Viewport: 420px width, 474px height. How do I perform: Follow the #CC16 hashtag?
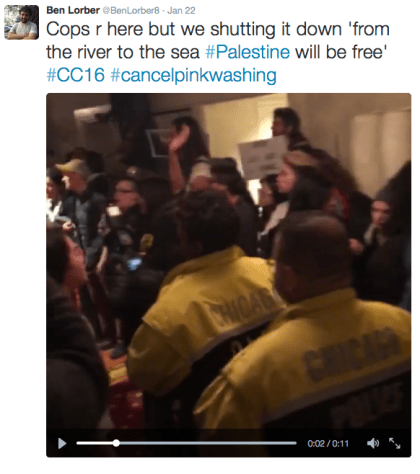click(76, 75)
